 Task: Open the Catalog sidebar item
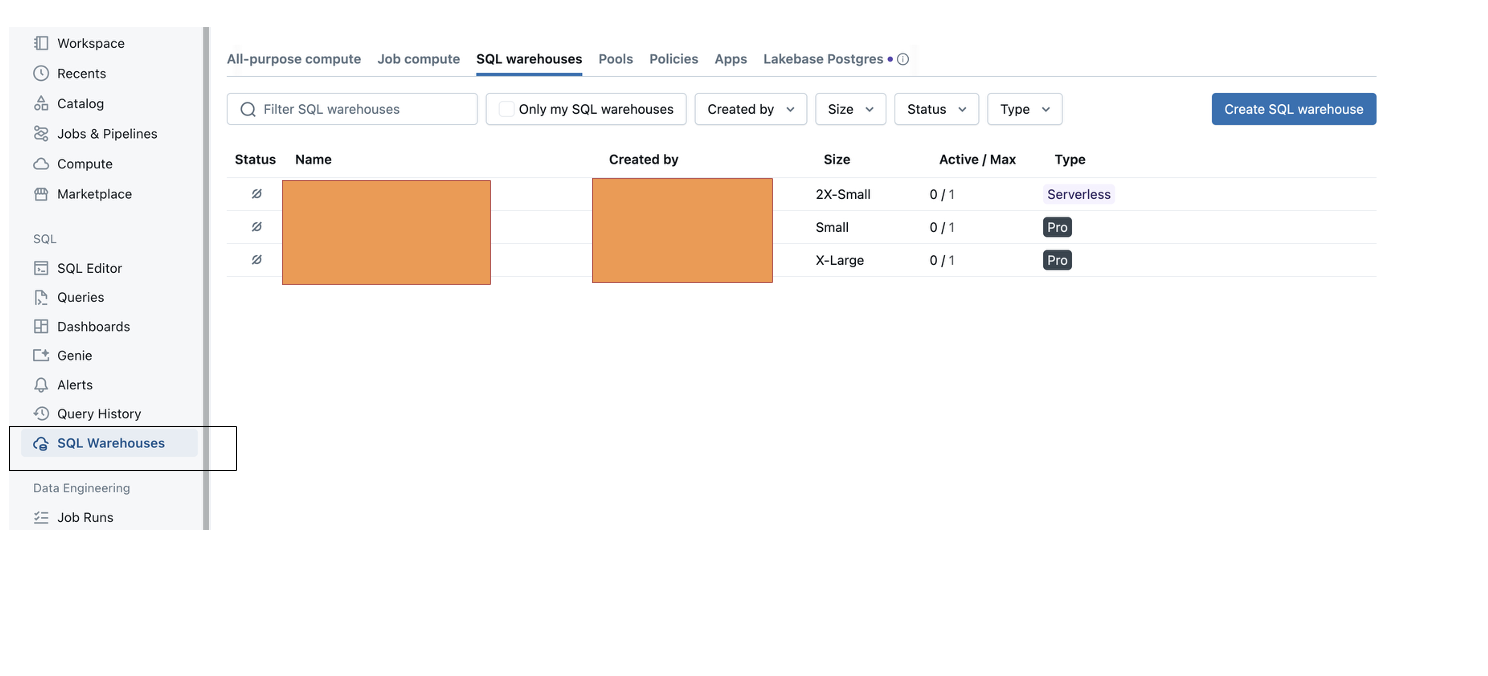[80, 103]
